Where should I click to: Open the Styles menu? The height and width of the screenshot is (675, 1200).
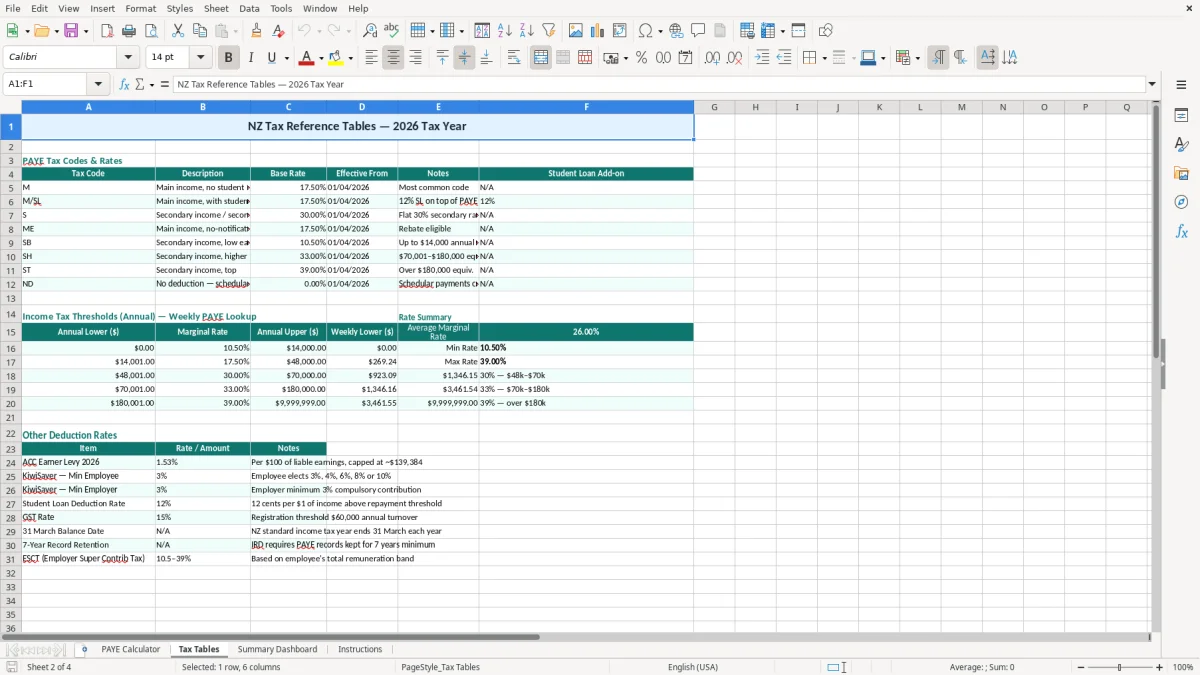(x=180, y=8)
